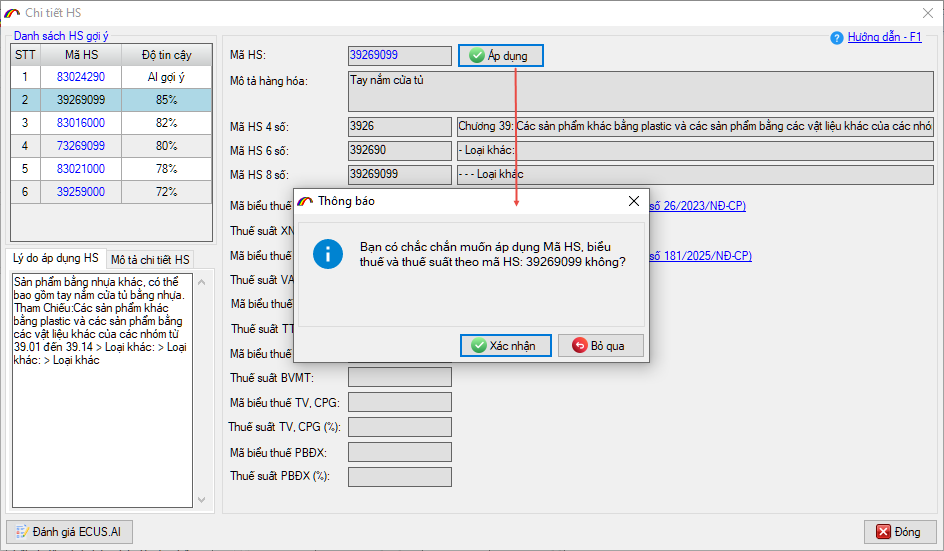The width and height of the screenshot is (944, 551).
Task: Click the Đánh giá ECUS.AI button
Action: [x=69, y=531]
